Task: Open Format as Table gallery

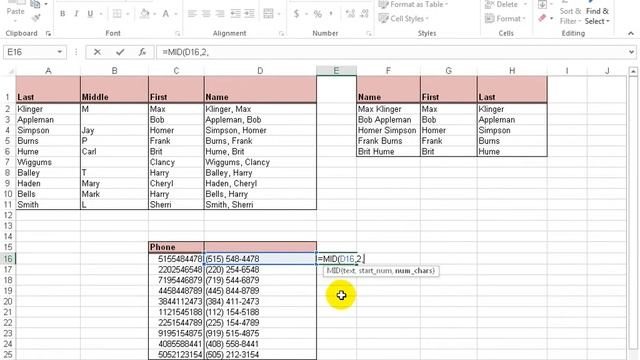Action: 413,4
